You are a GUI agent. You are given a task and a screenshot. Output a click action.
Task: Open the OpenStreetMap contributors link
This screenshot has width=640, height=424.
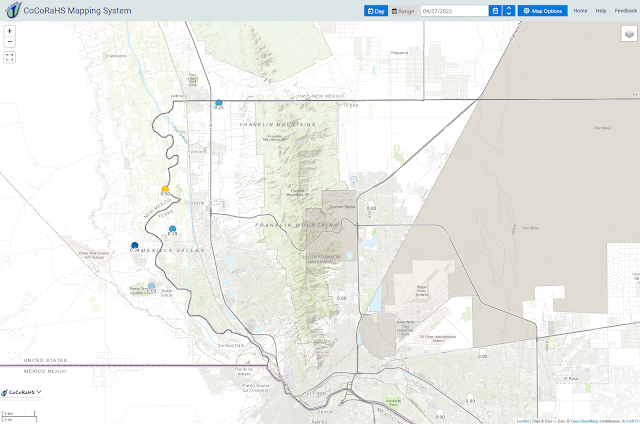point(584,421)
